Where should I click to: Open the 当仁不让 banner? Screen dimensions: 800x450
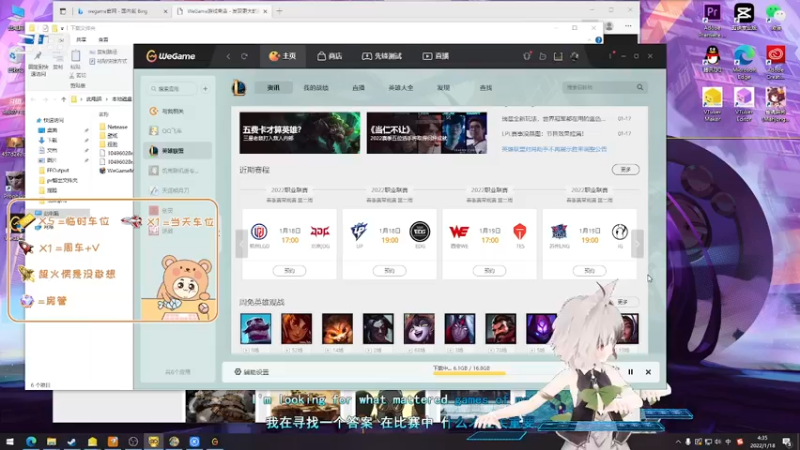(427, 133)
